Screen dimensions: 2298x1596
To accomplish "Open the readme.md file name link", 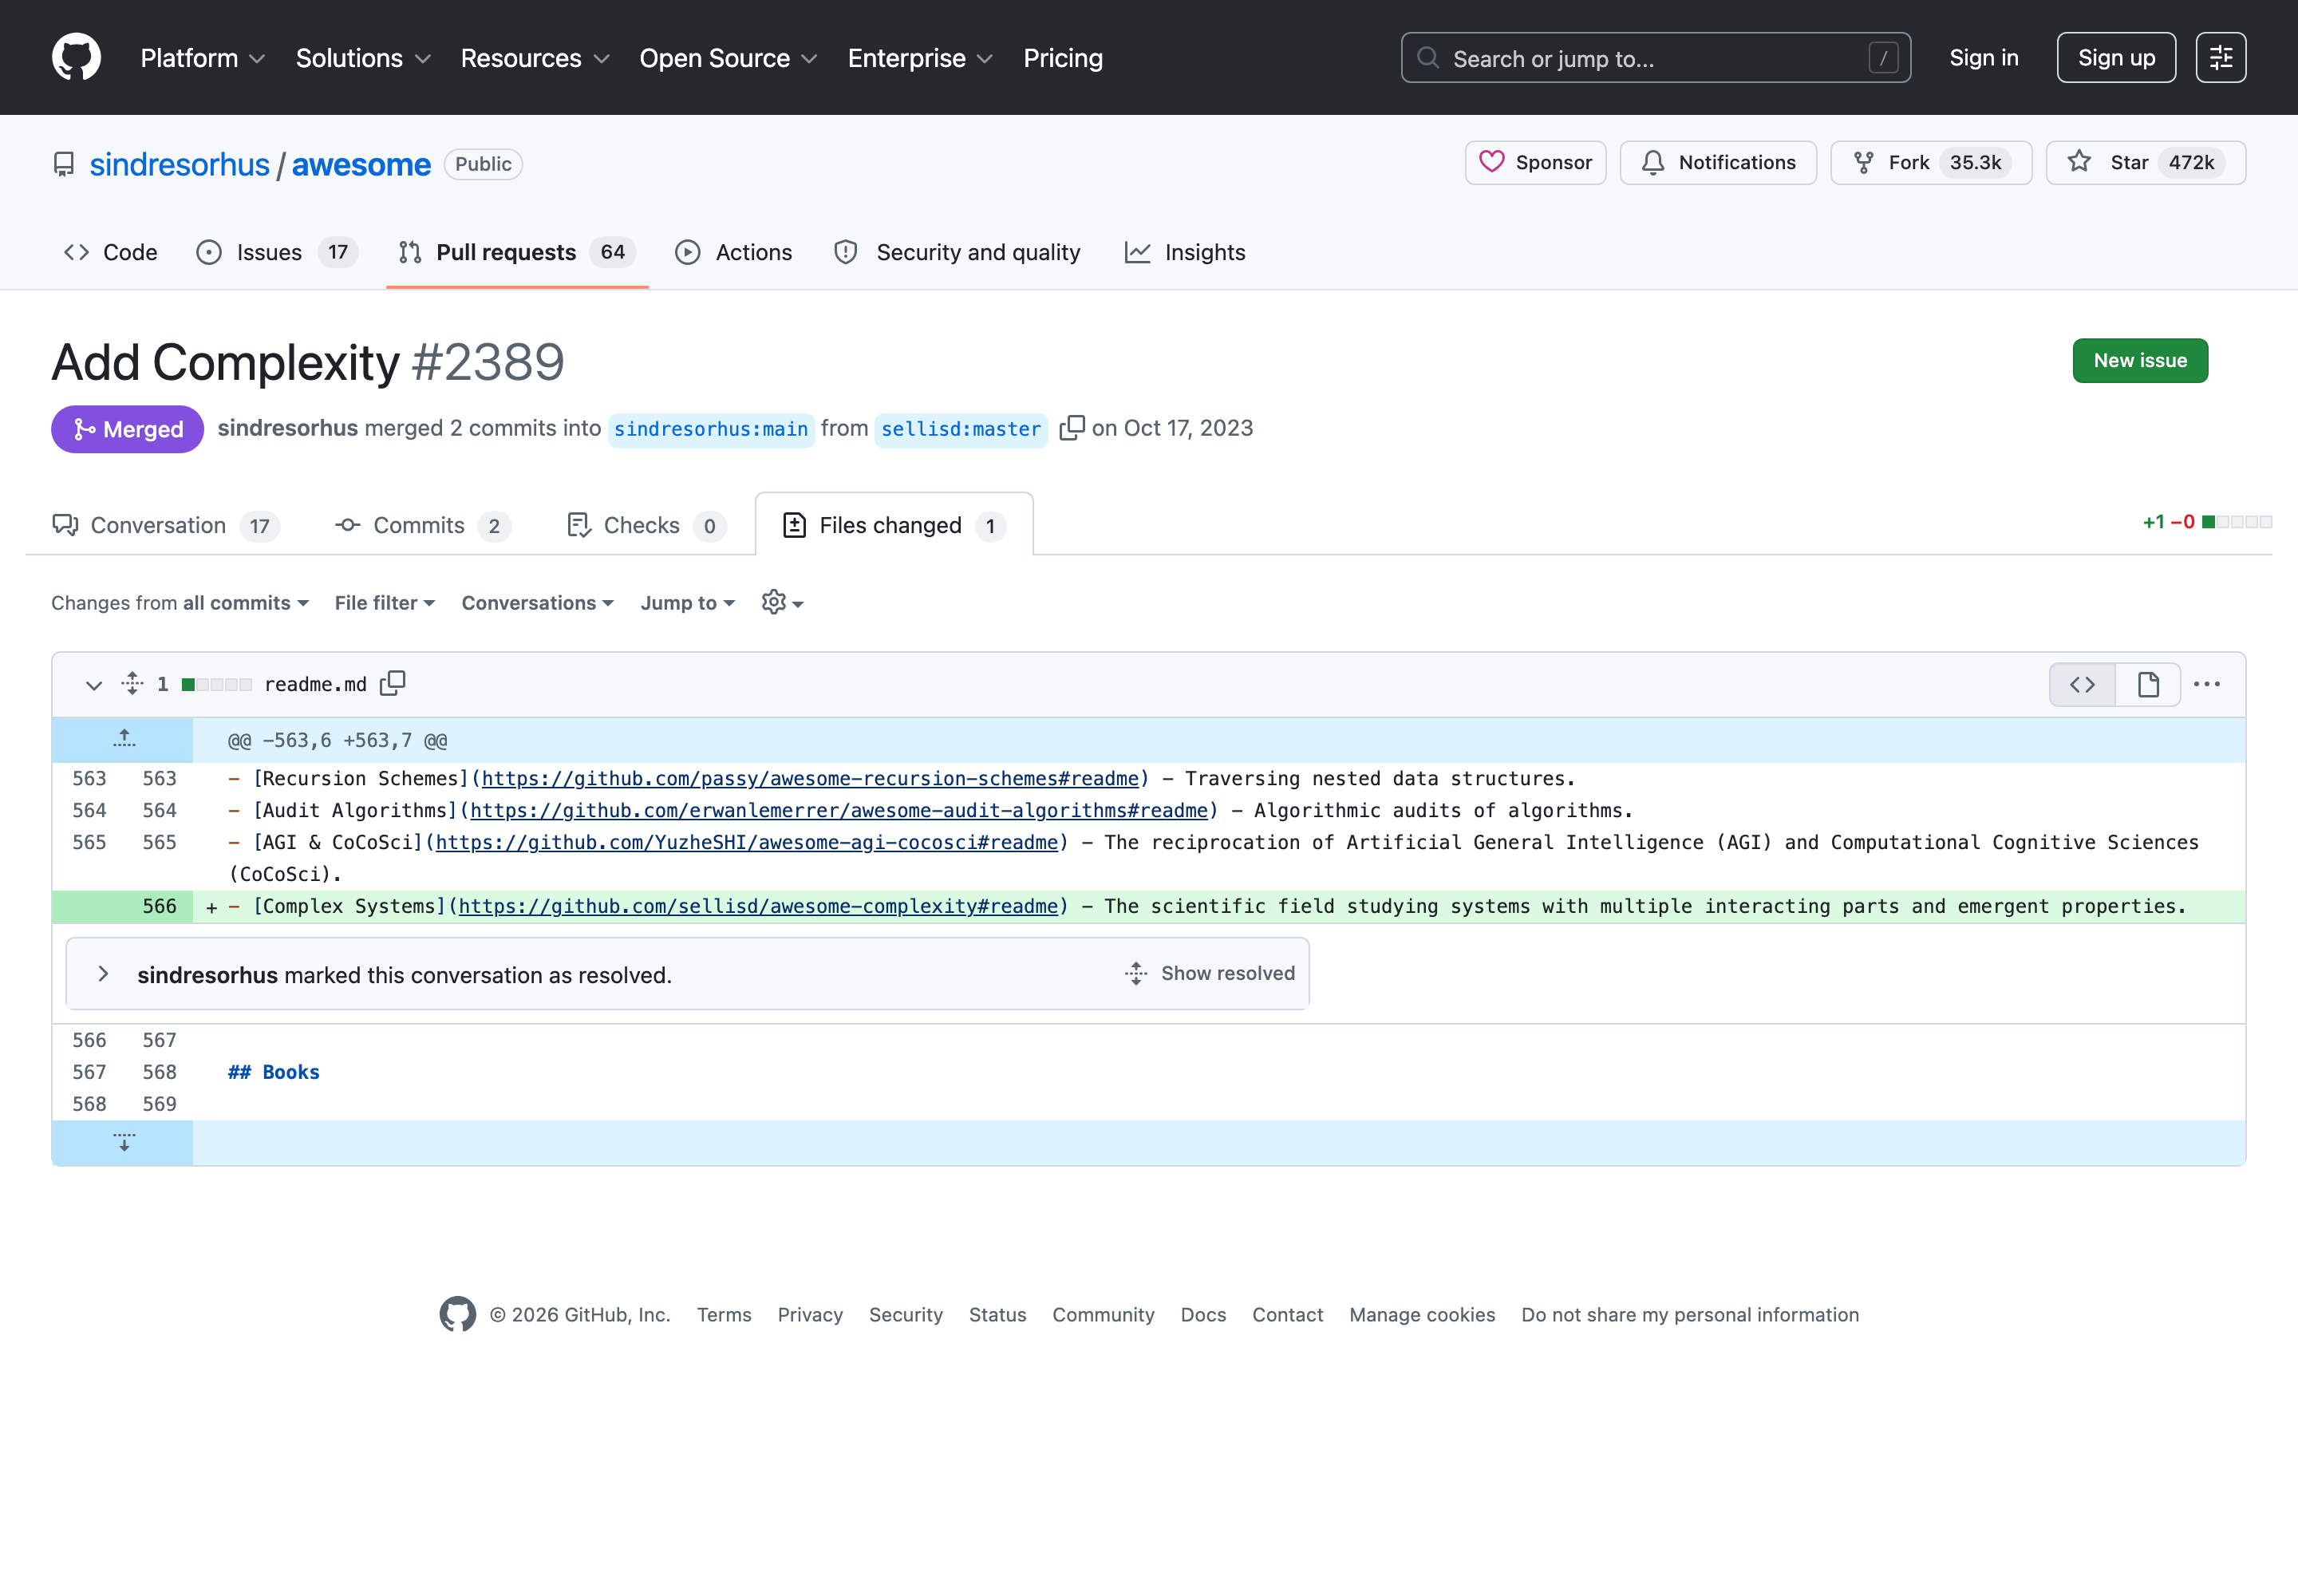I will pyautogui.click(x=315, y=684).
